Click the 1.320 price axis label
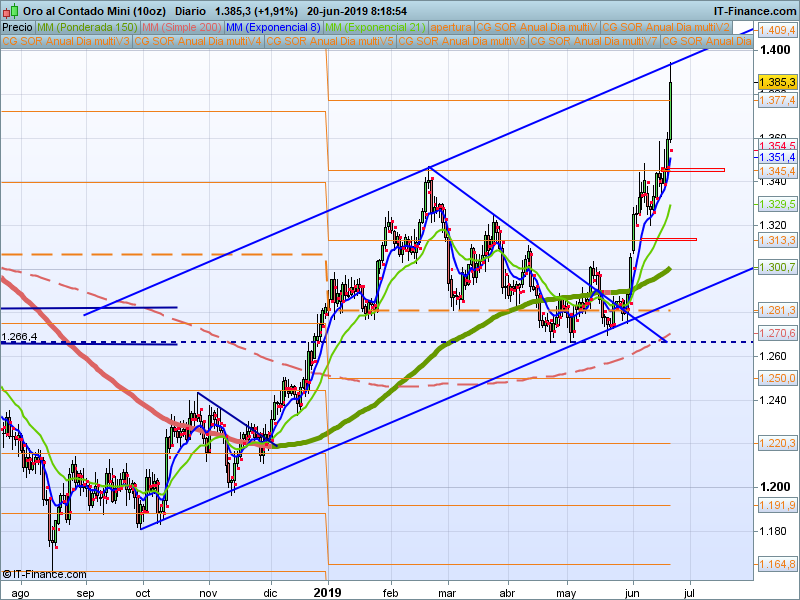The height and width of the screenshot is (600, 800). pos(774,225)
